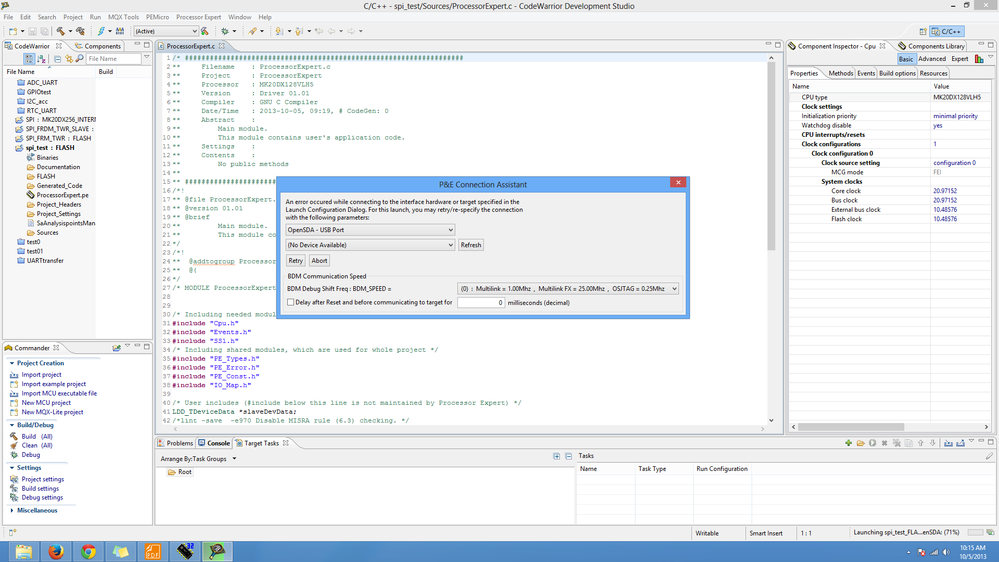The height and width of the screenshot is (562, 999).
Task: Collapse the Settings section in Commander
Action: tap(12, 468)
